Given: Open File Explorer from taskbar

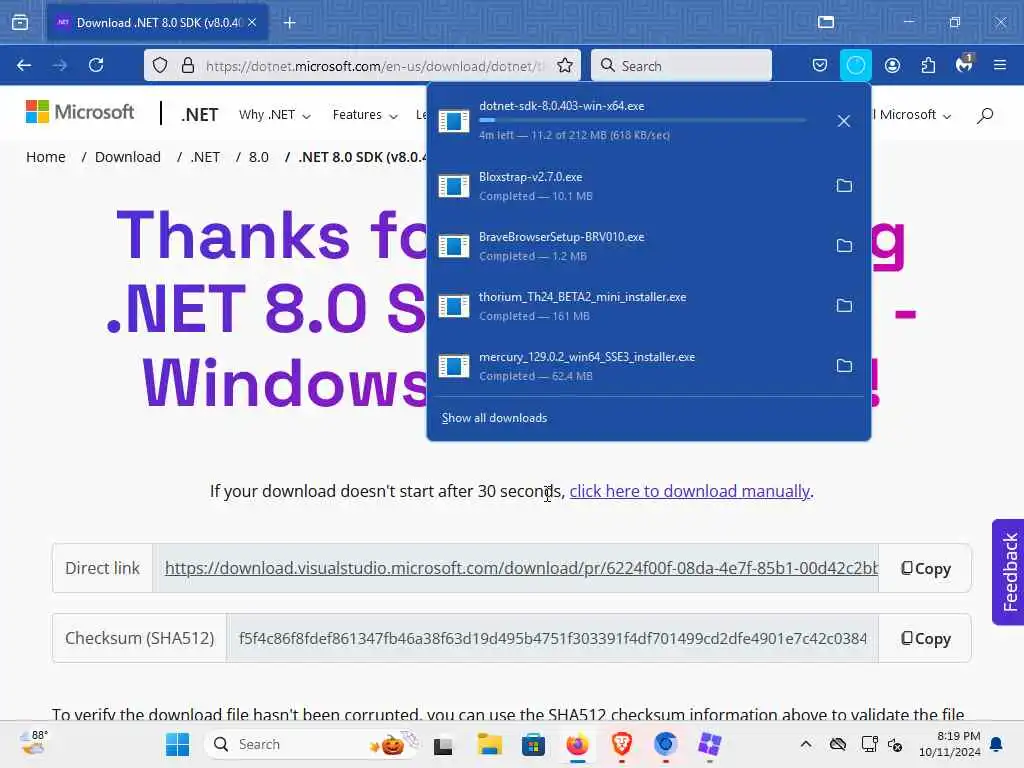Looking at the screenshot, I should pos(489,744).
